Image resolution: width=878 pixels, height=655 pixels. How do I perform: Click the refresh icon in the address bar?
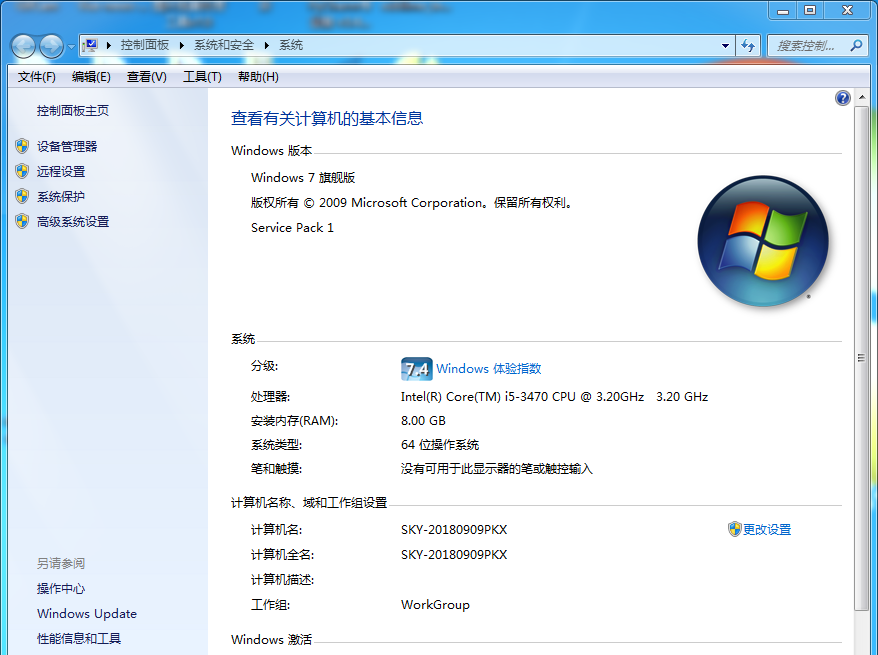coord(748,45)
